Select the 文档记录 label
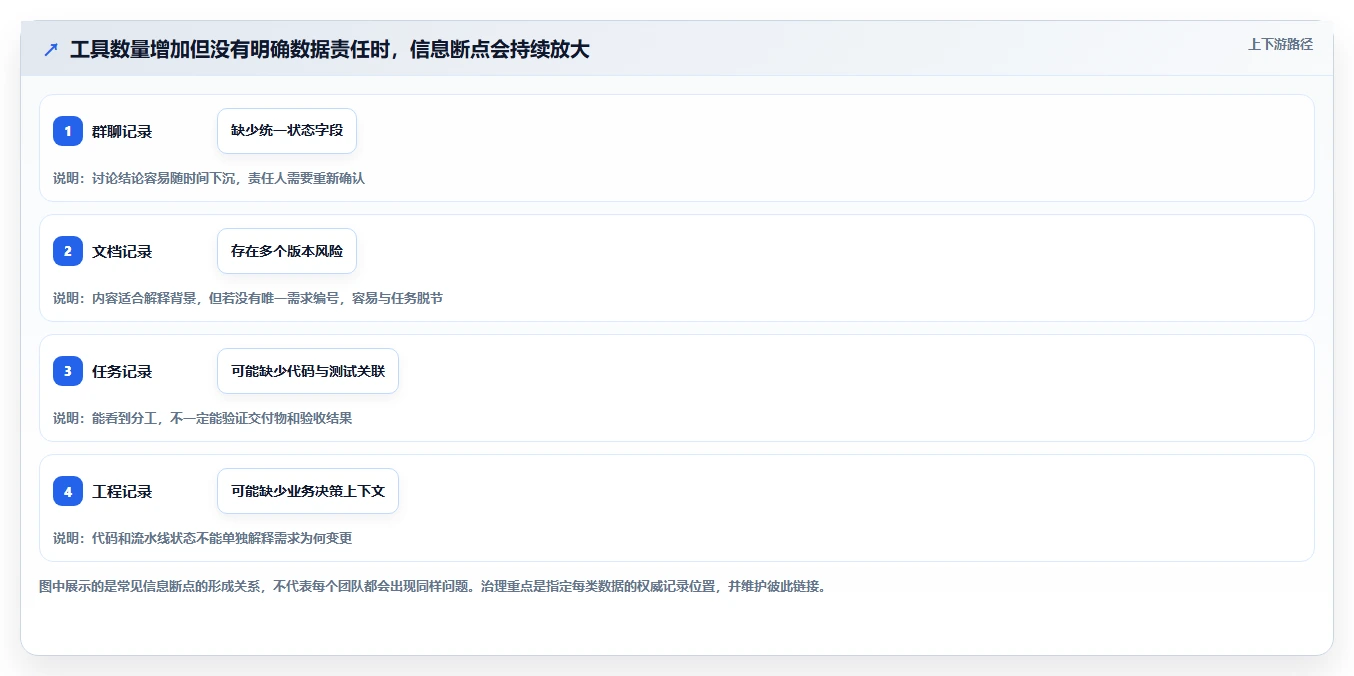 click(x=122, y=252)
